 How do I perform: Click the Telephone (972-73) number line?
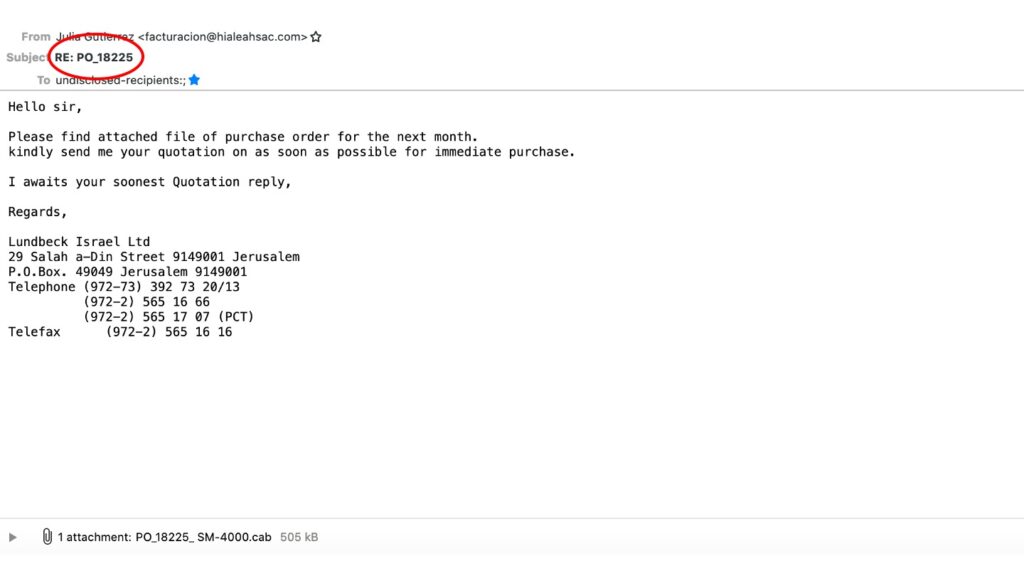(123, 287)
